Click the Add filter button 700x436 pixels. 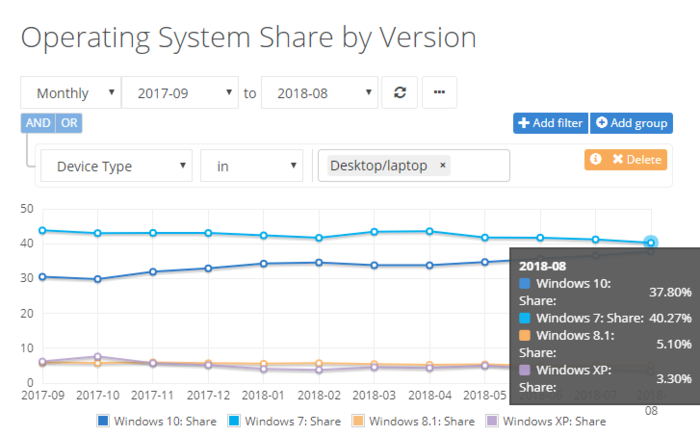(x=550, y=123)
